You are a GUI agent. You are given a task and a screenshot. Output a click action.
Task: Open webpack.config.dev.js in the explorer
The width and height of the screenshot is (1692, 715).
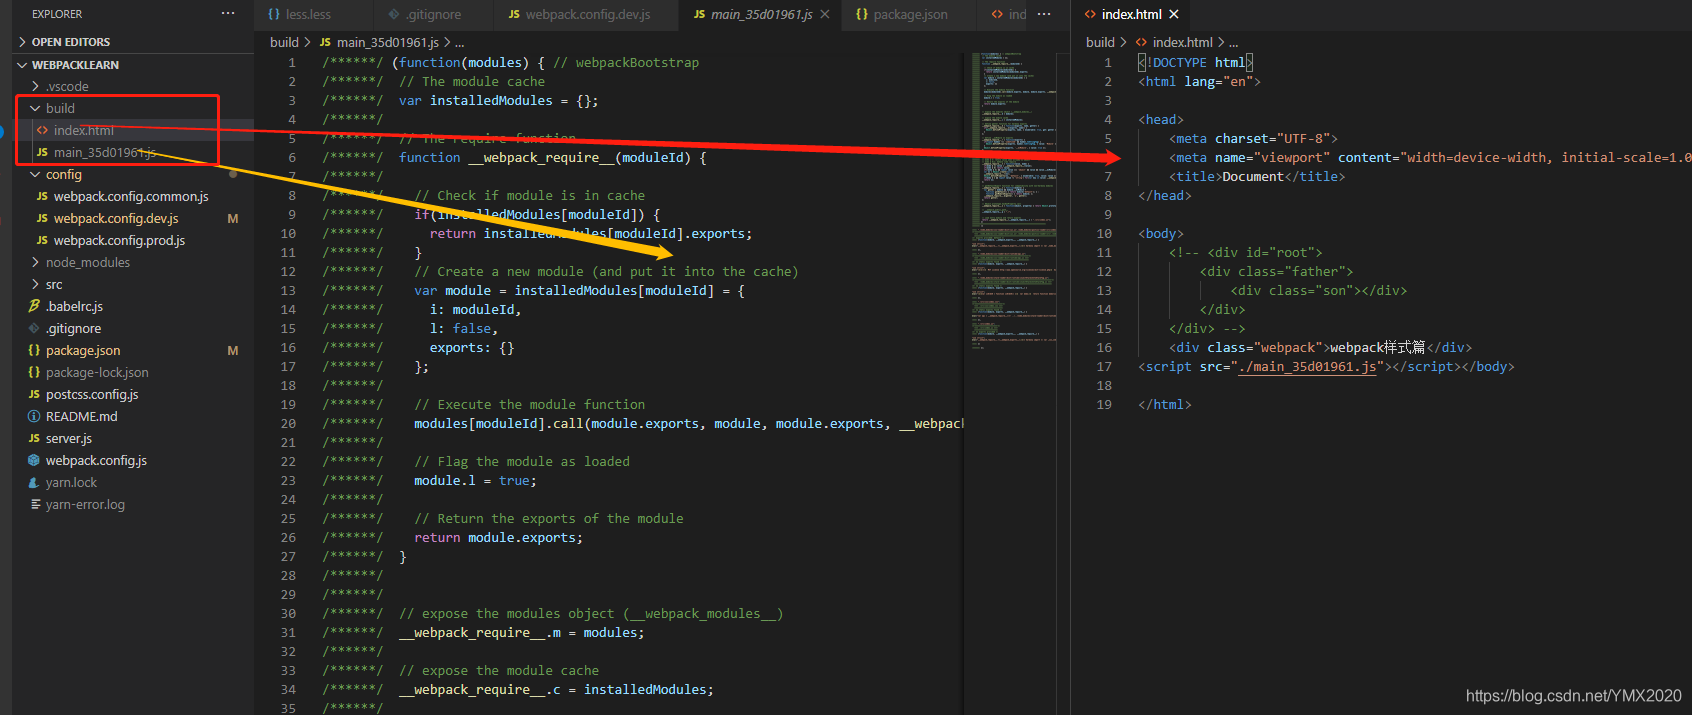[133, 218]
